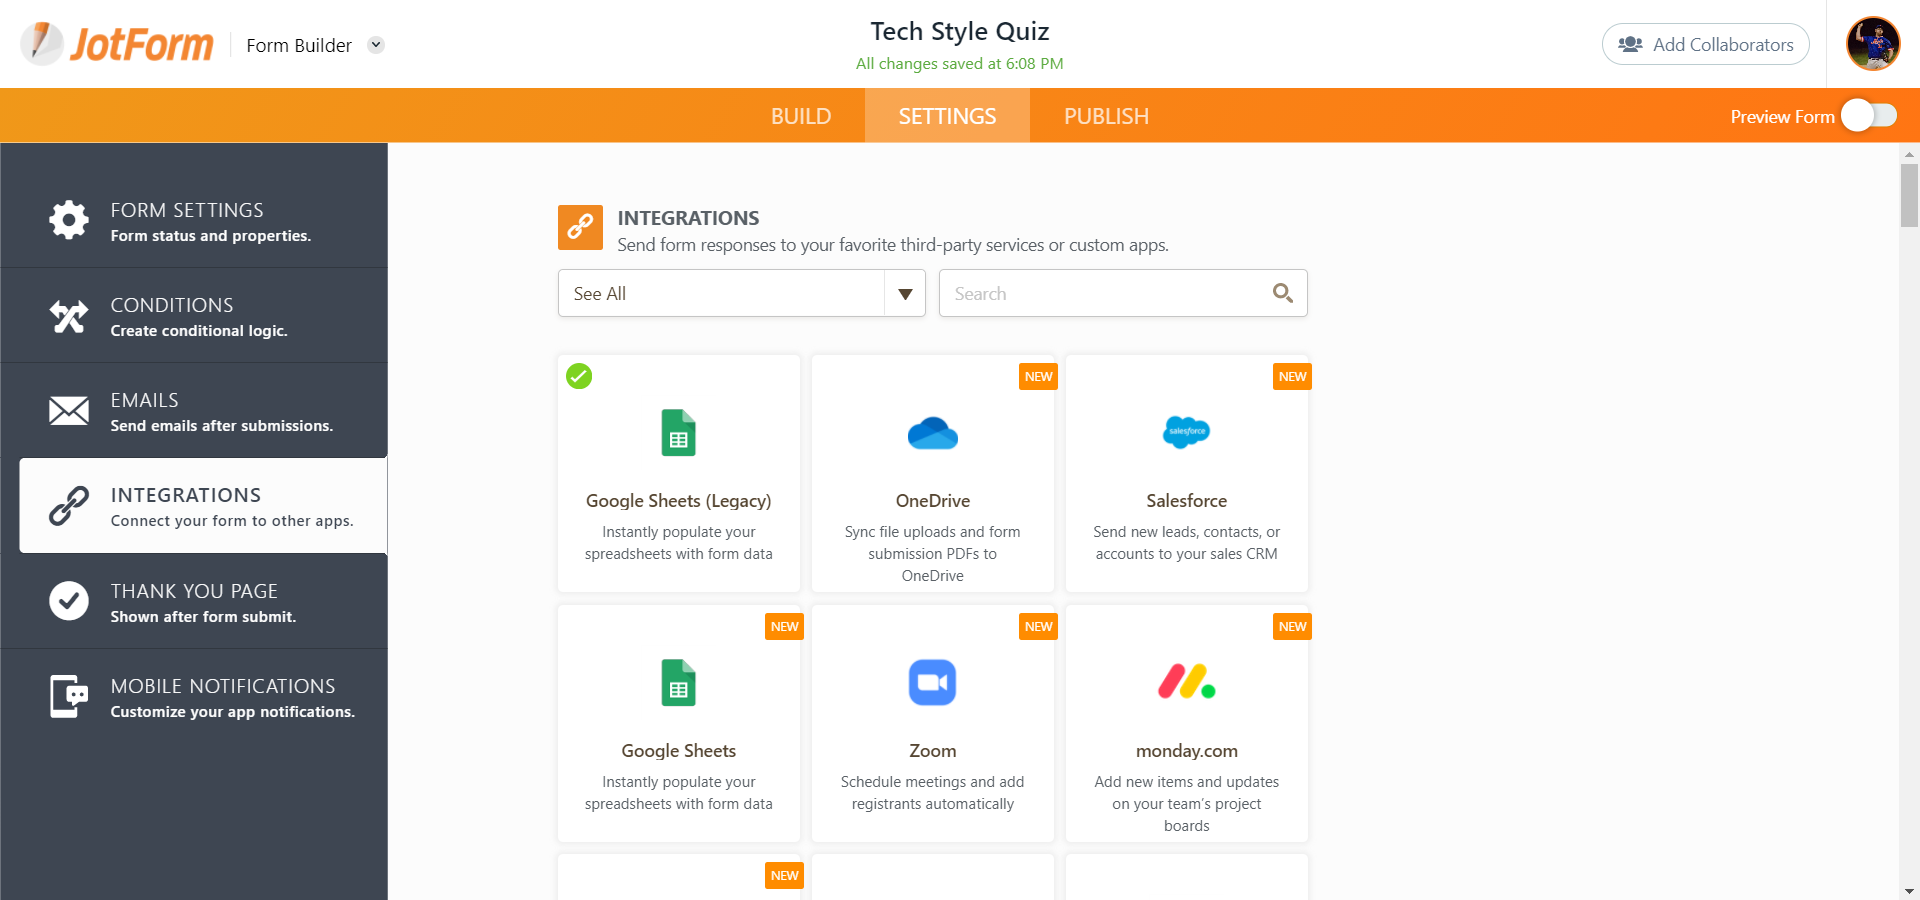
Task: Click the search magnifier icon
Action: tap(1283, 293)
